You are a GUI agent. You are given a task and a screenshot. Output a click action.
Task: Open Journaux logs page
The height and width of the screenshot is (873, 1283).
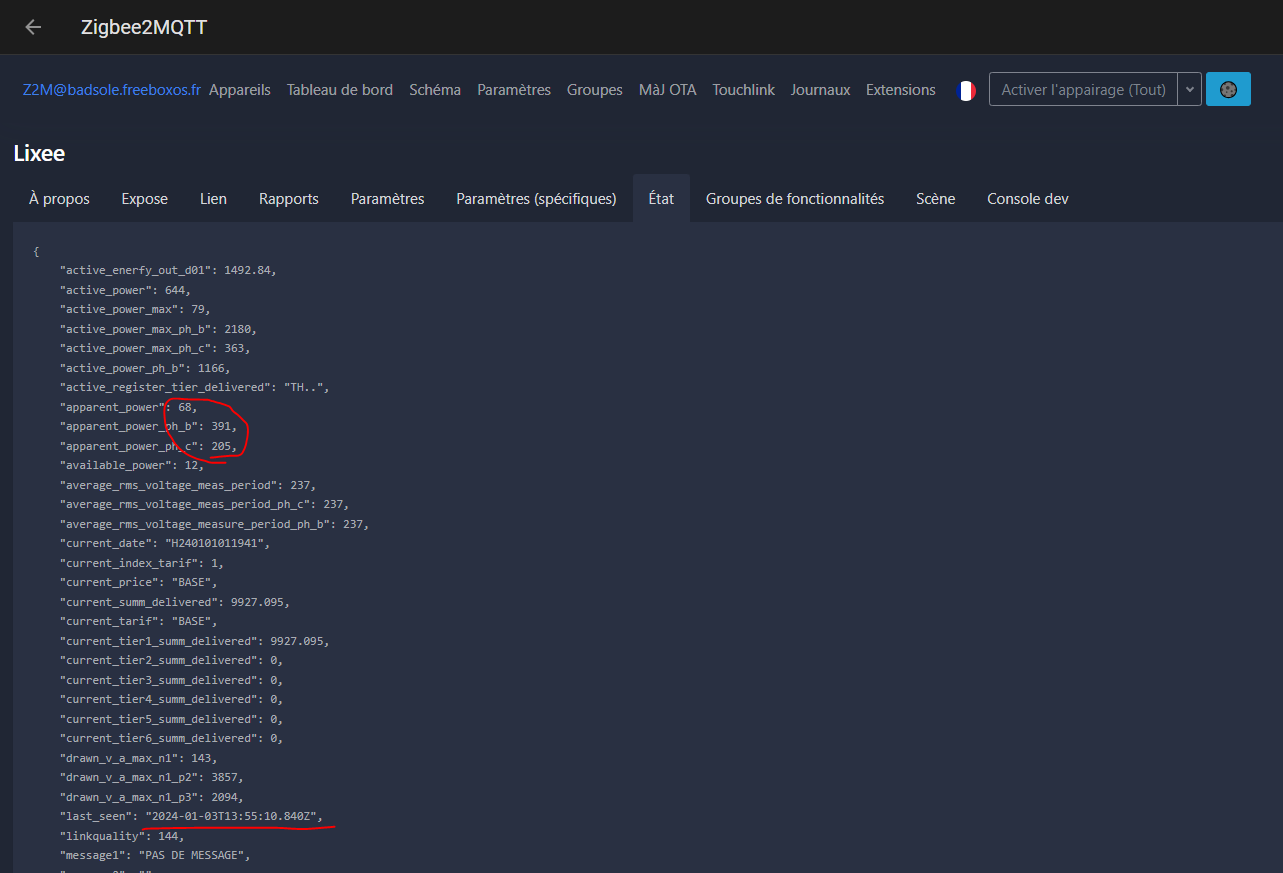tap(820, 89)
